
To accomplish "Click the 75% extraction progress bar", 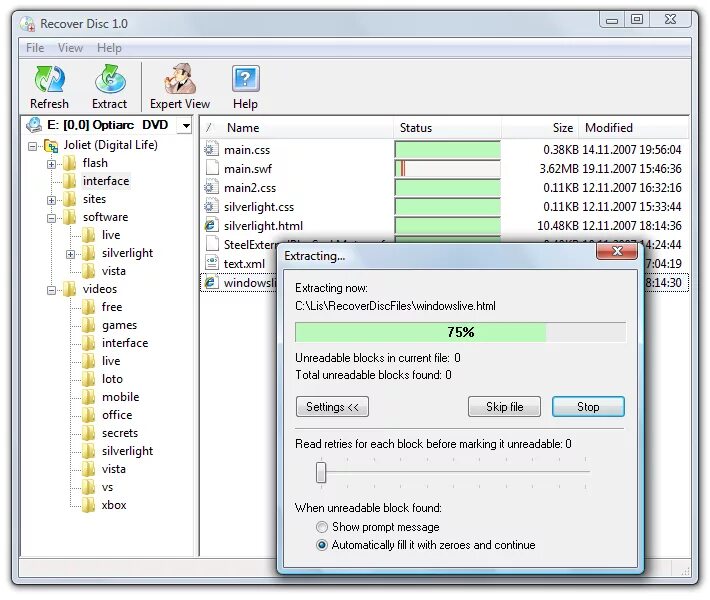I will pyautogui.click(x=461, y=332).
